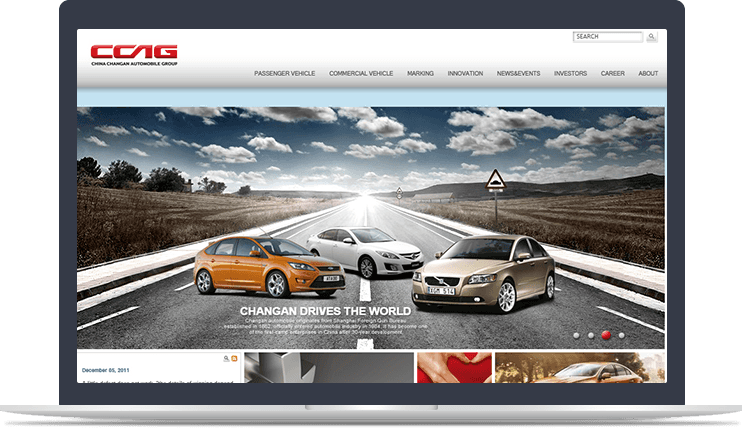This screenshot has height=429, width=742.
Task: Select the Innovation navigation item
Action: coord(465,73)
